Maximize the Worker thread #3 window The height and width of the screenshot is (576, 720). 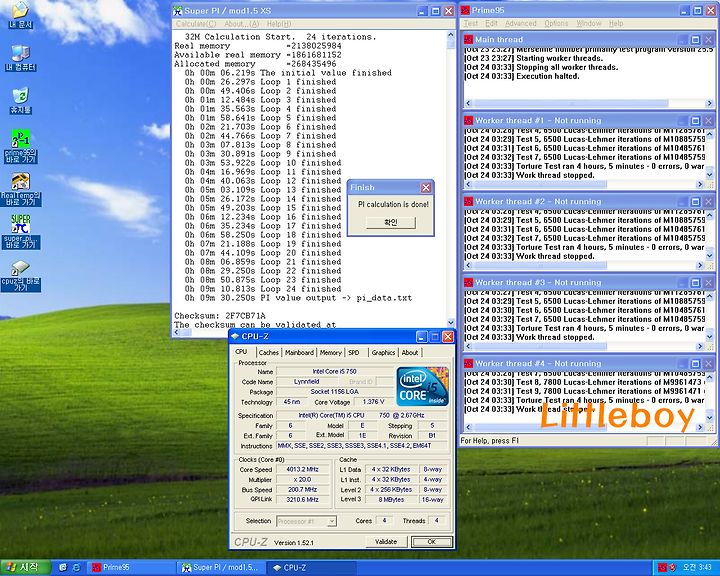[x=695, y=282]
